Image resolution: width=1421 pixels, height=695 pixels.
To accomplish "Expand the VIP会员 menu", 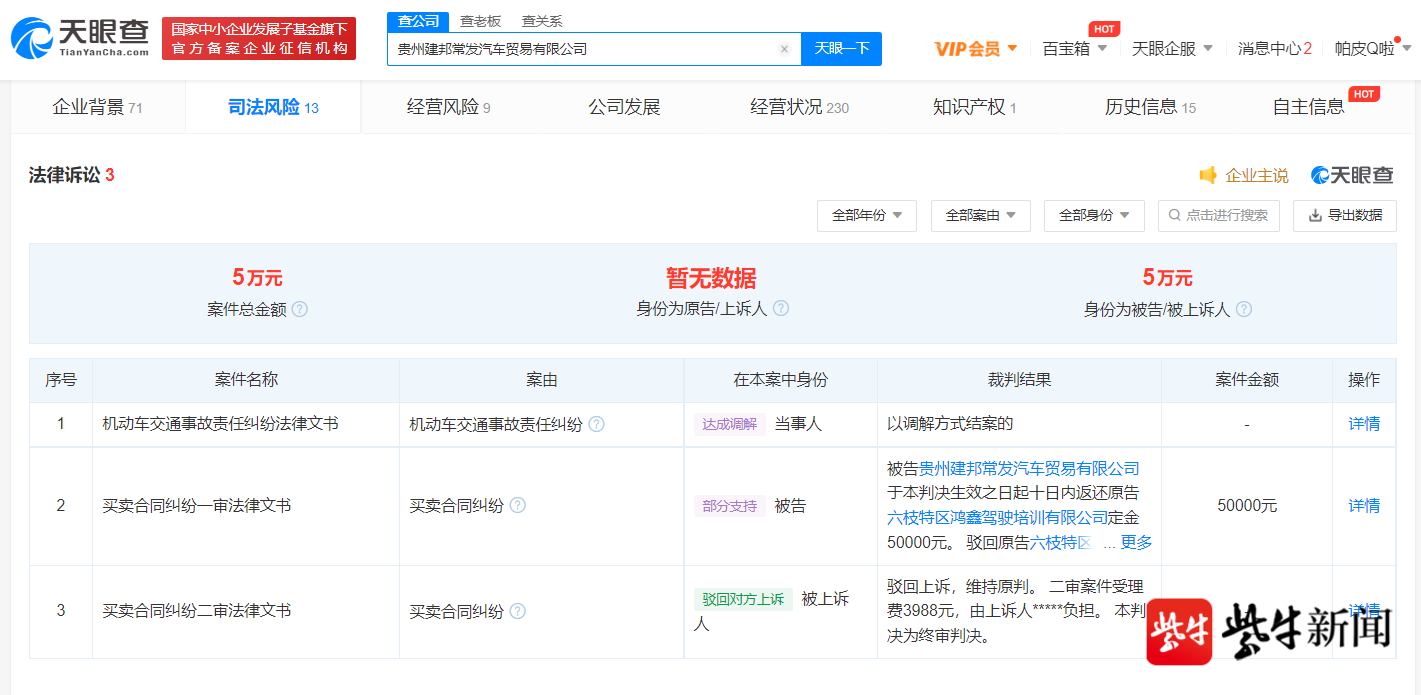I will [976, 48].
